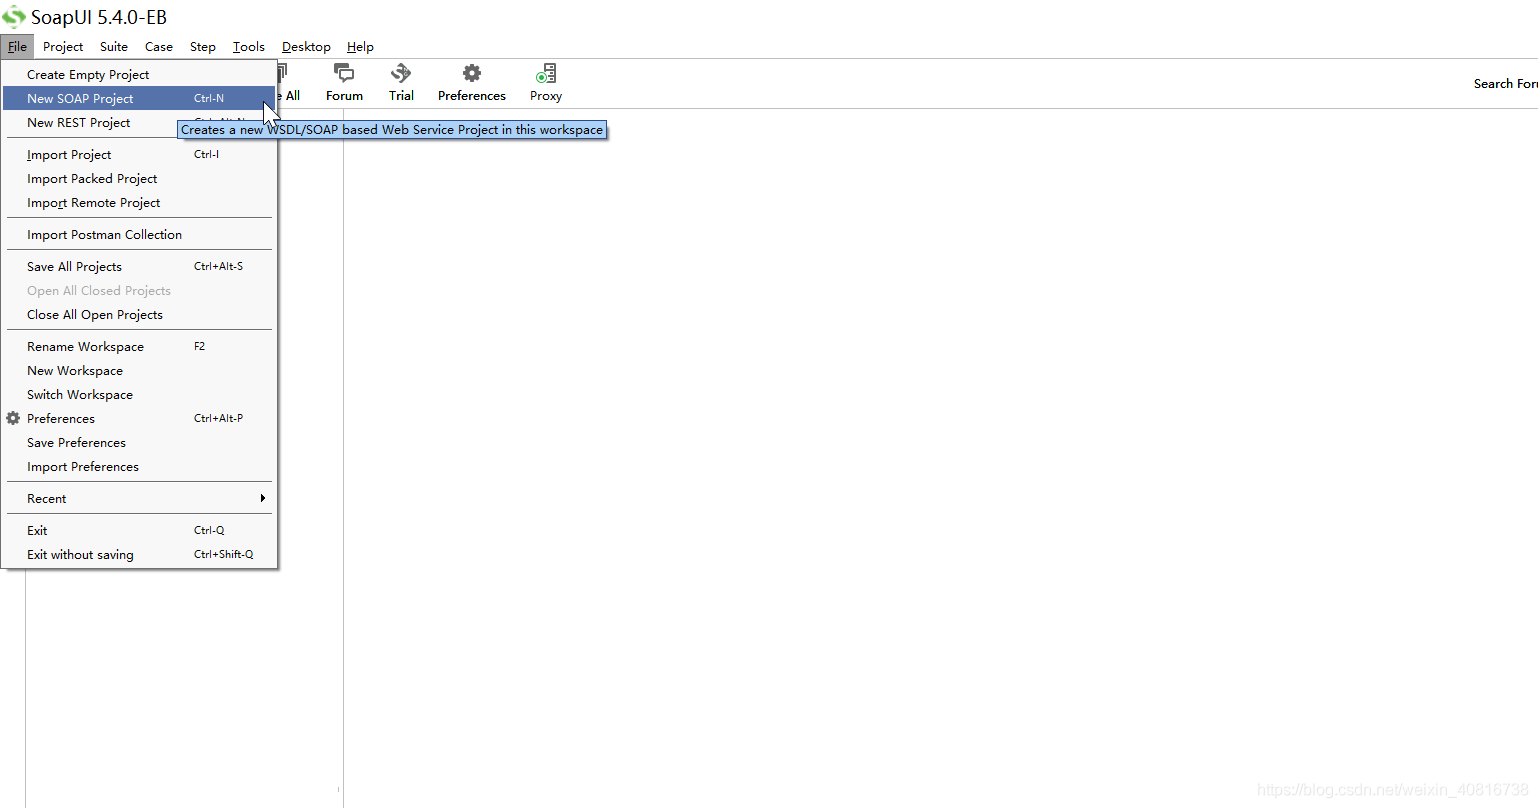The height and width of the screenshot is (808, 1538).
Task: Open the Project menu
Action: point(63,47)
